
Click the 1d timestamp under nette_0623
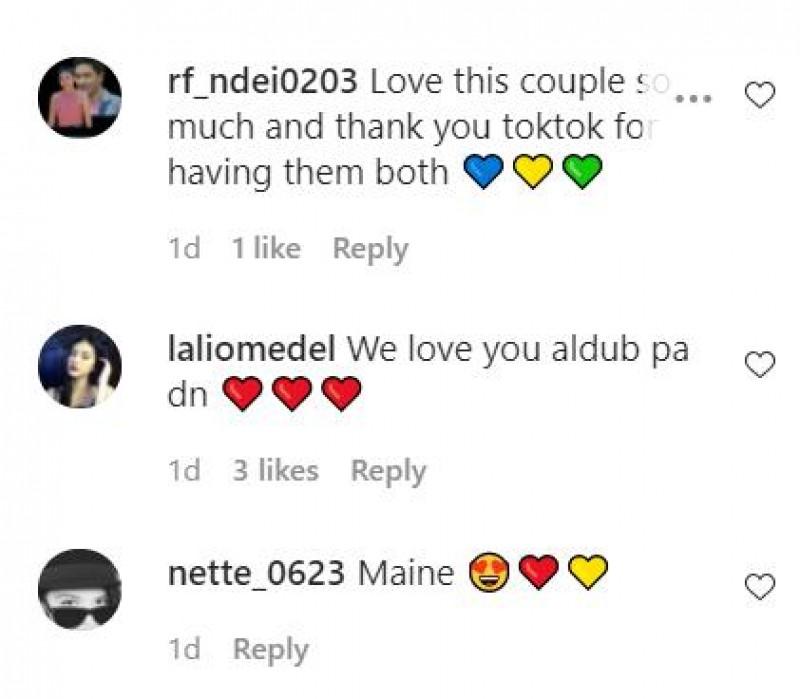184,649
